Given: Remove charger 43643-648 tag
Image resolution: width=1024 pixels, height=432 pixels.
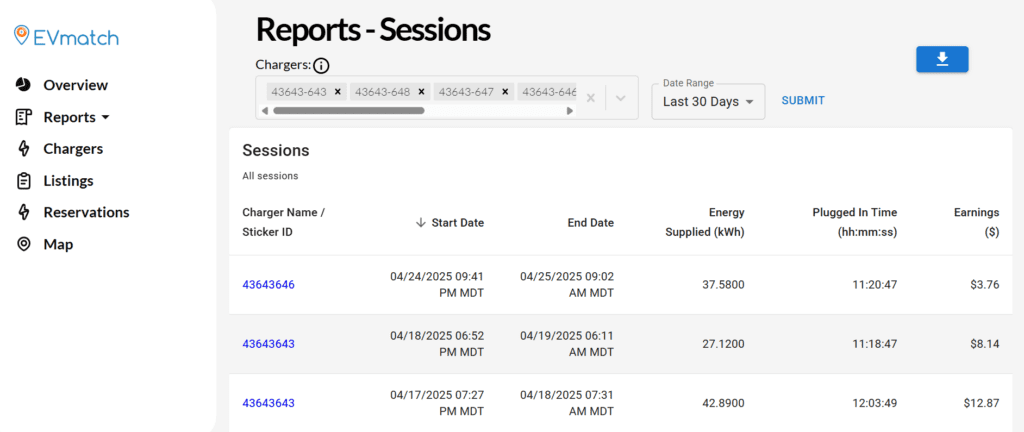Looking at the screenshot, I should (421, 92).
